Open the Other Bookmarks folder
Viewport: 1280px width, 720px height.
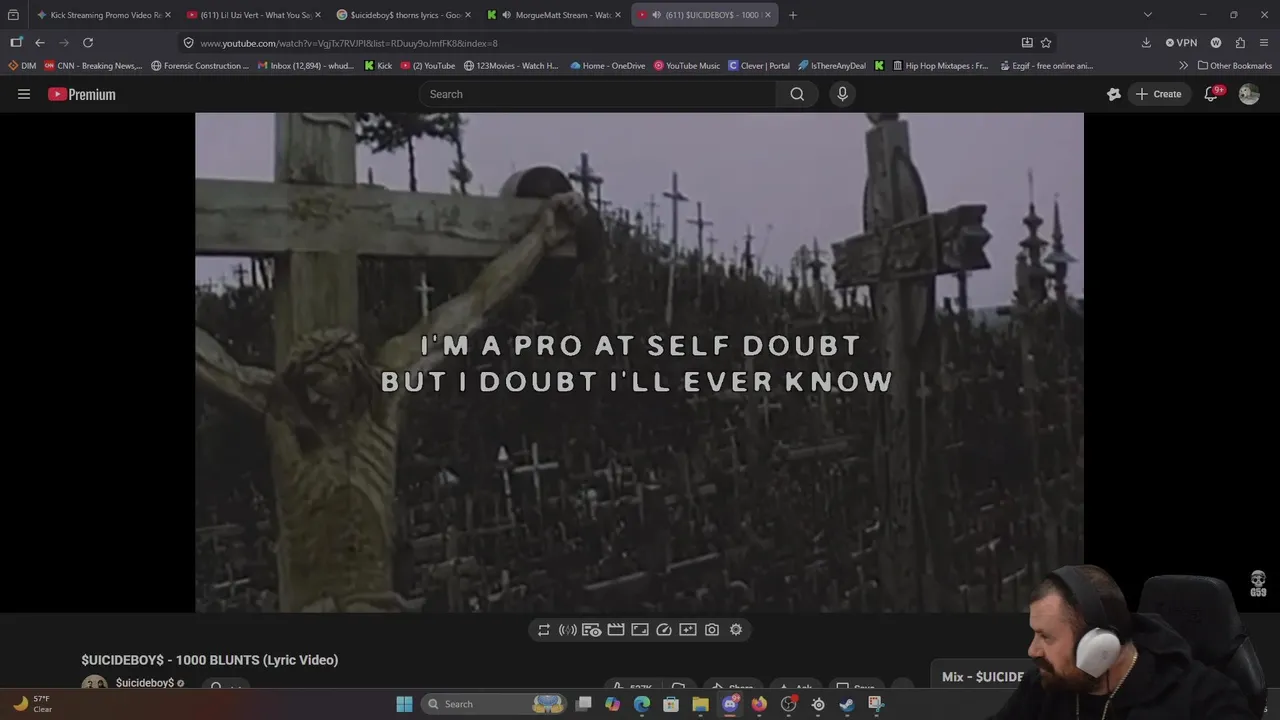1235,66
